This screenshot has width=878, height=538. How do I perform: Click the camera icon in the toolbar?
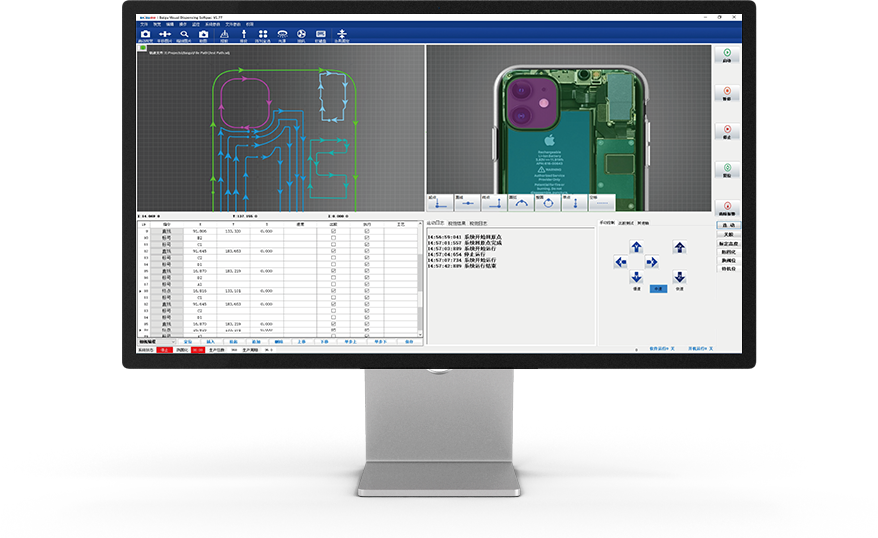pos(145,35)
